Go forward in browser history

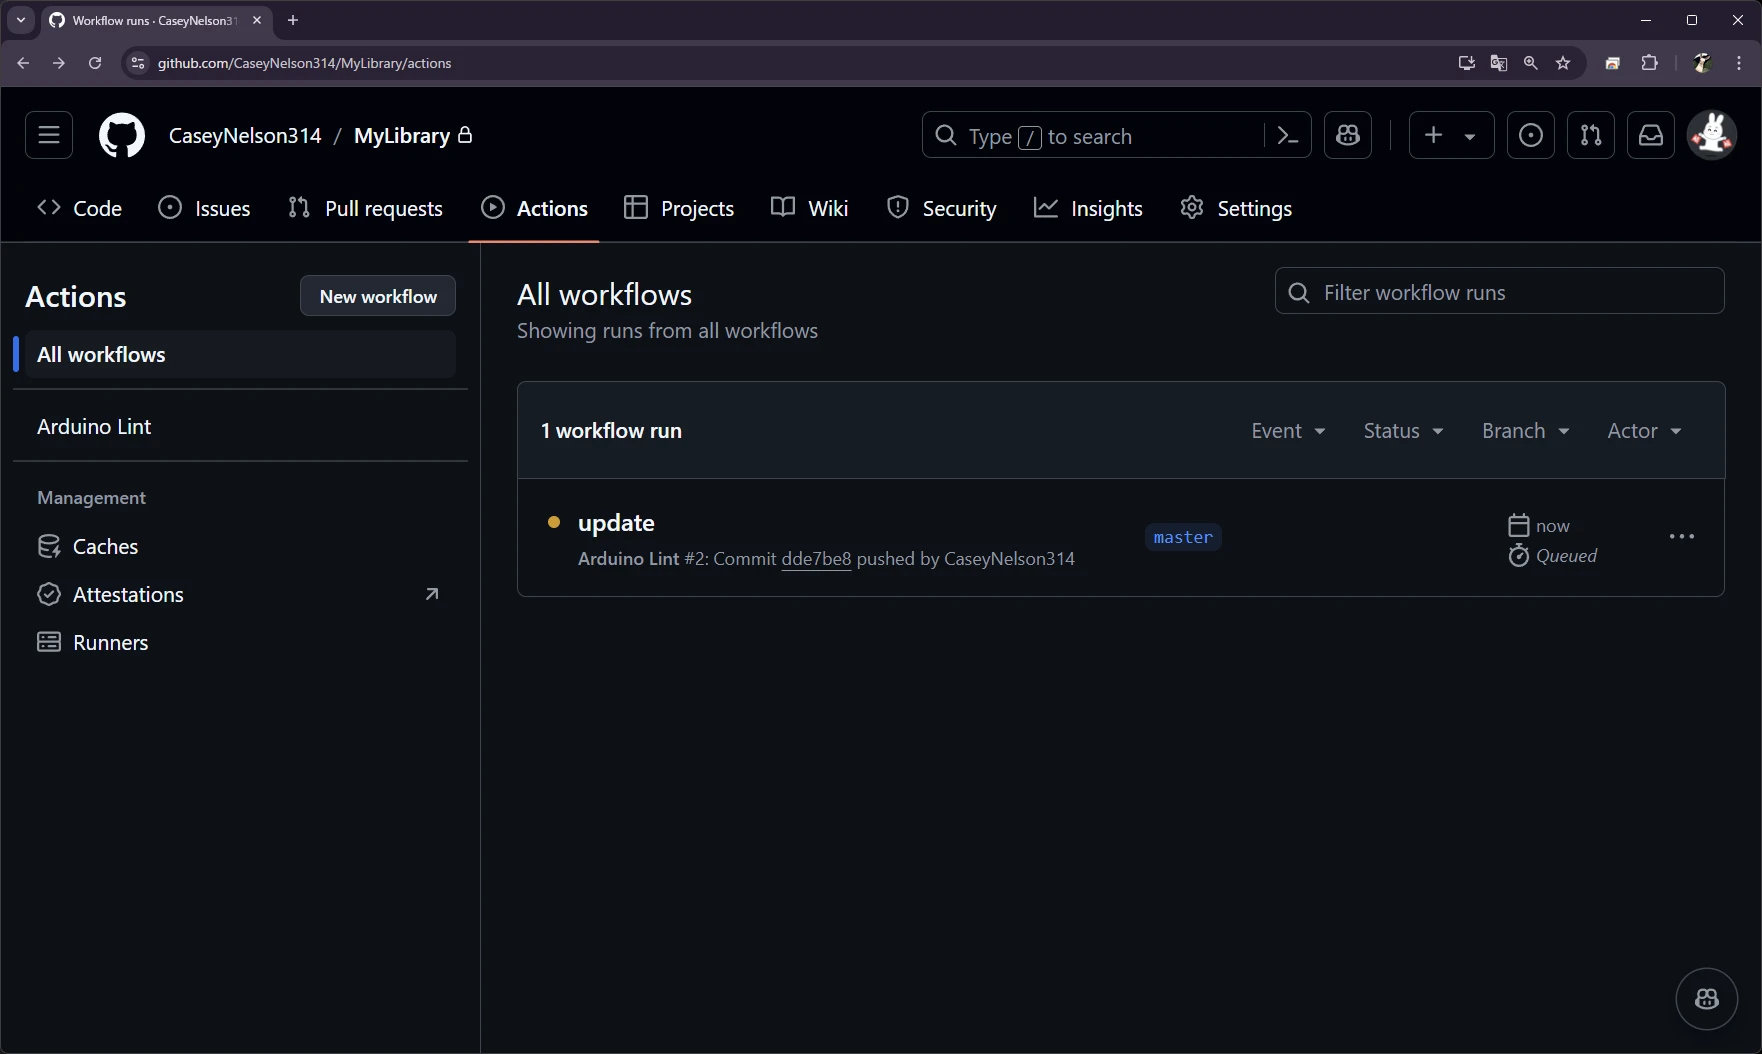59,63
